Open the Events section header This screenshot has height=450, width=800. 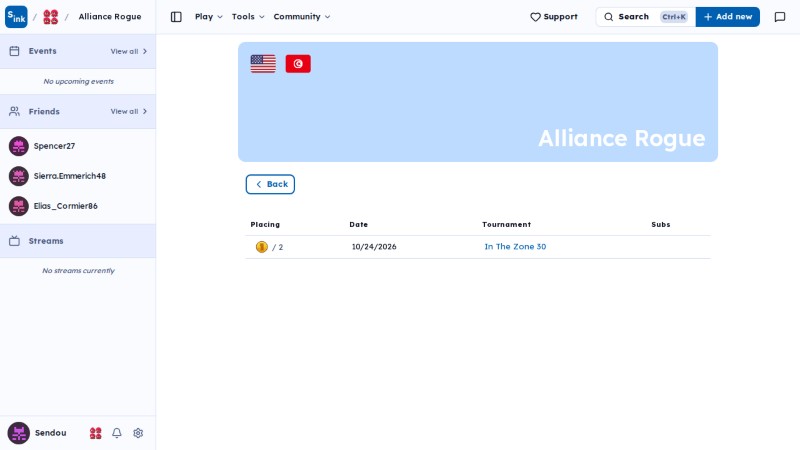[42, 51]
